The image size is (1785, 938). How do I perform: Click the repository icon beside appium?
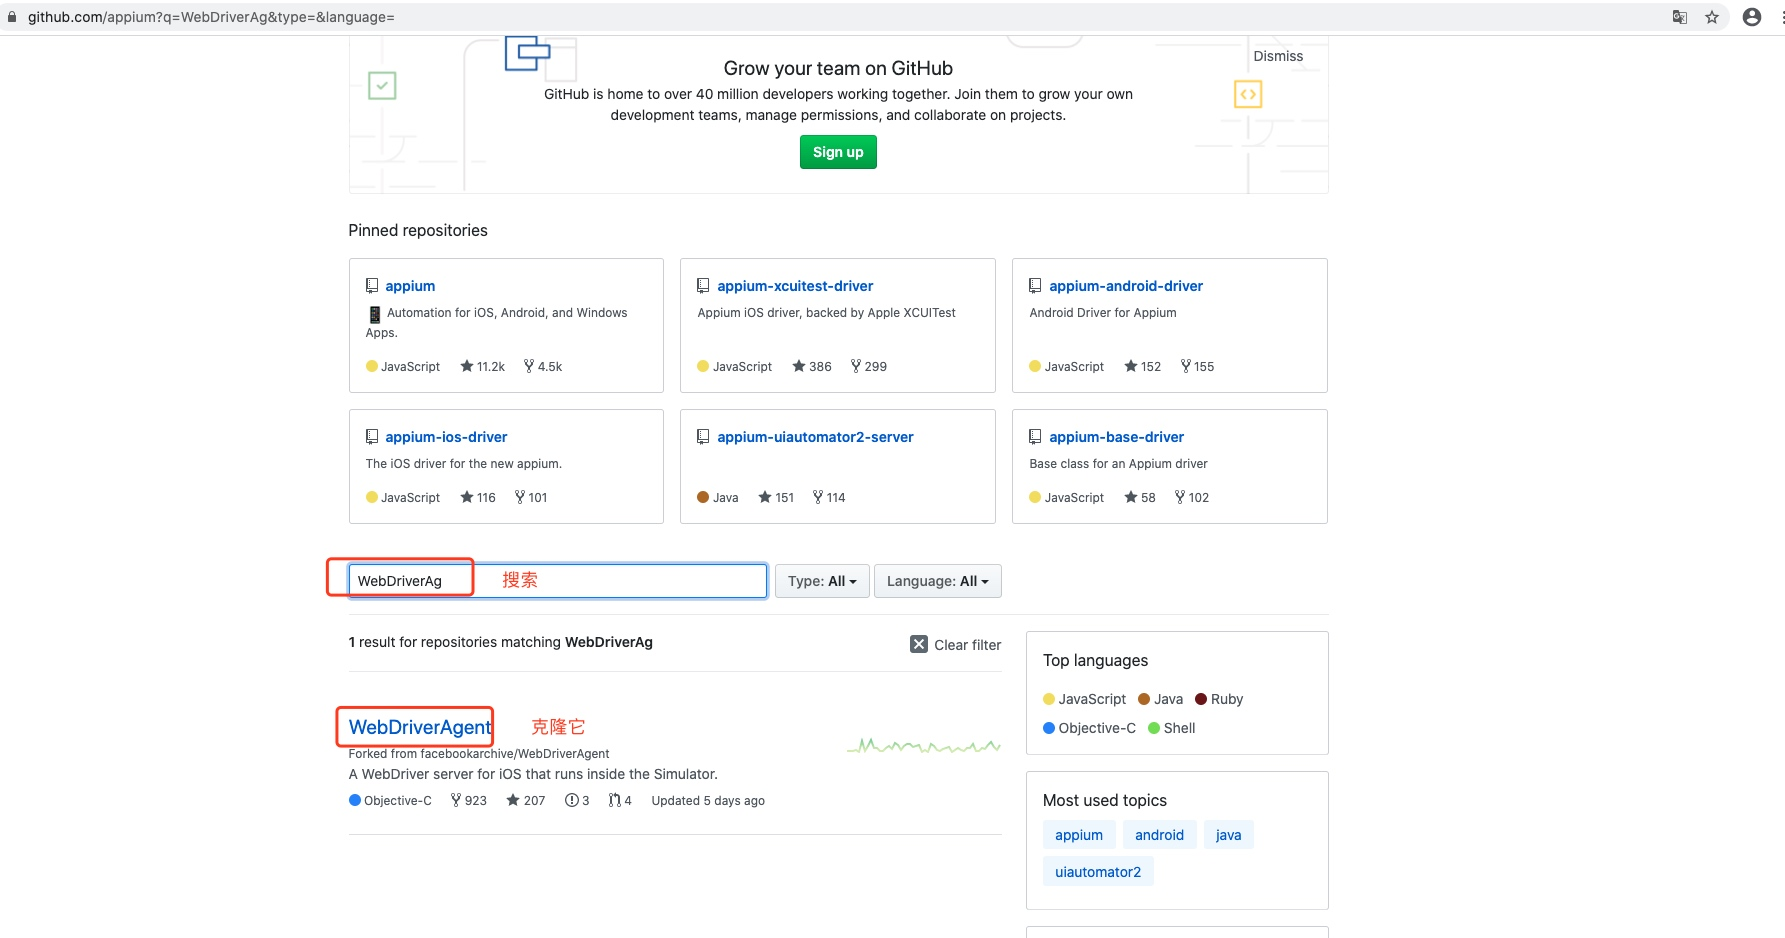(x=372, y=286)
